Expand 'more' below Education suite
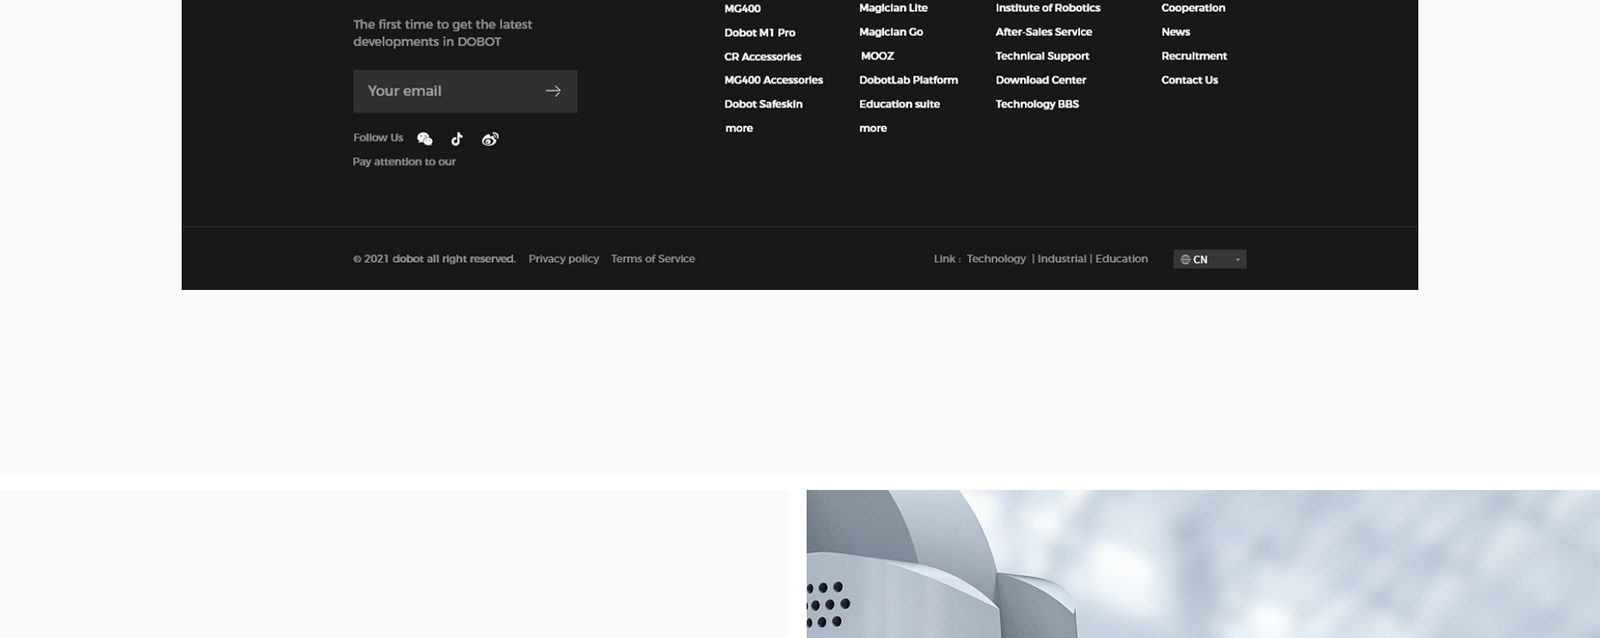Viewport: 1600px width, 638px height. tap(873, 128)
